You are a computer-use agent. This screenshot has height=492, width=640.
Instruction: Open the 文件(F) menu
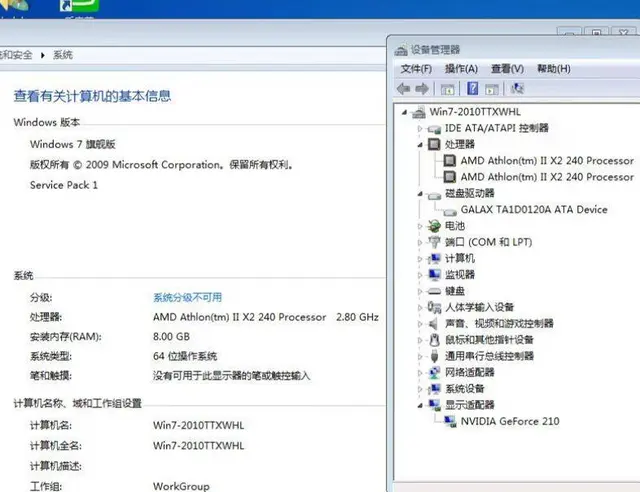[x=416, y=69]
